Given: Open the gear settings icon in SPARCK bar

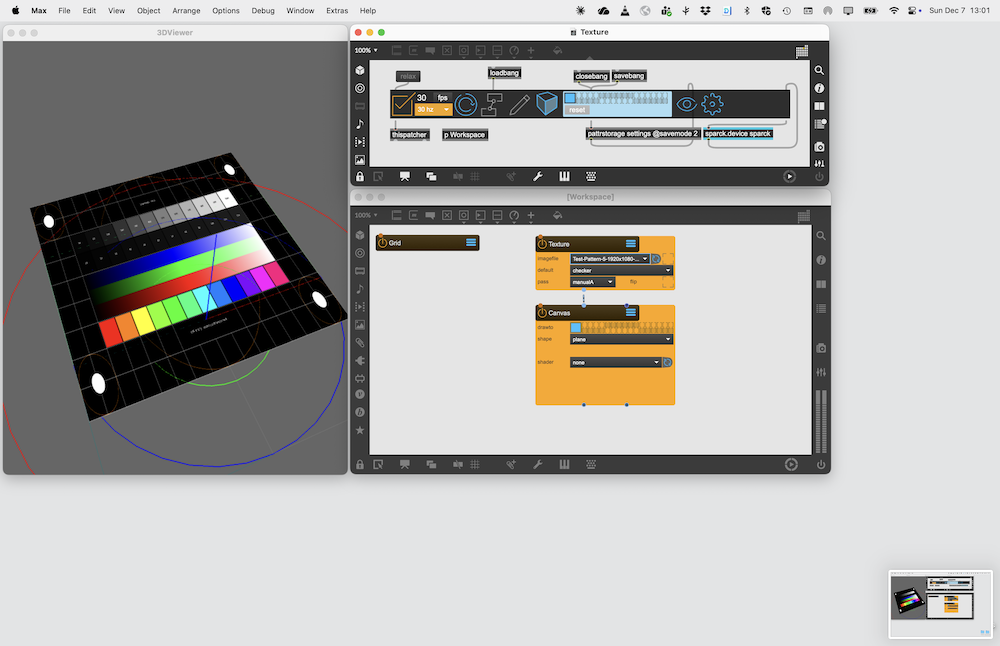Looking at the screenshot, I should coord(712,103).
